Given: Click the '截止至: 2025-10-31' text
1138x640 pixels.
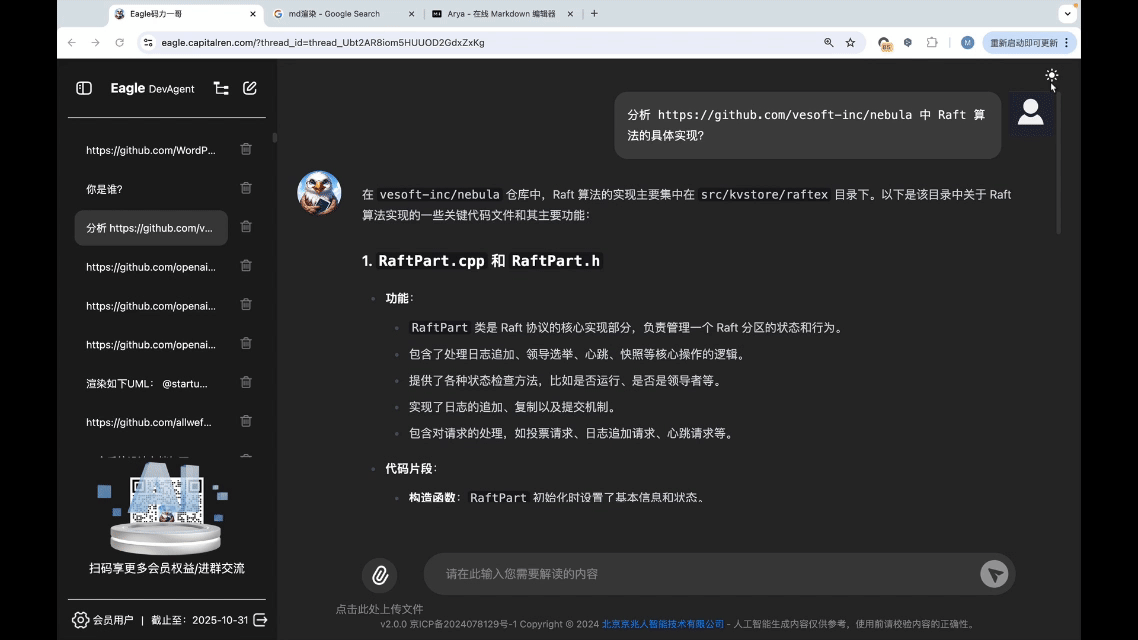Looking at the screenshot, I should [x=200, y=620].
